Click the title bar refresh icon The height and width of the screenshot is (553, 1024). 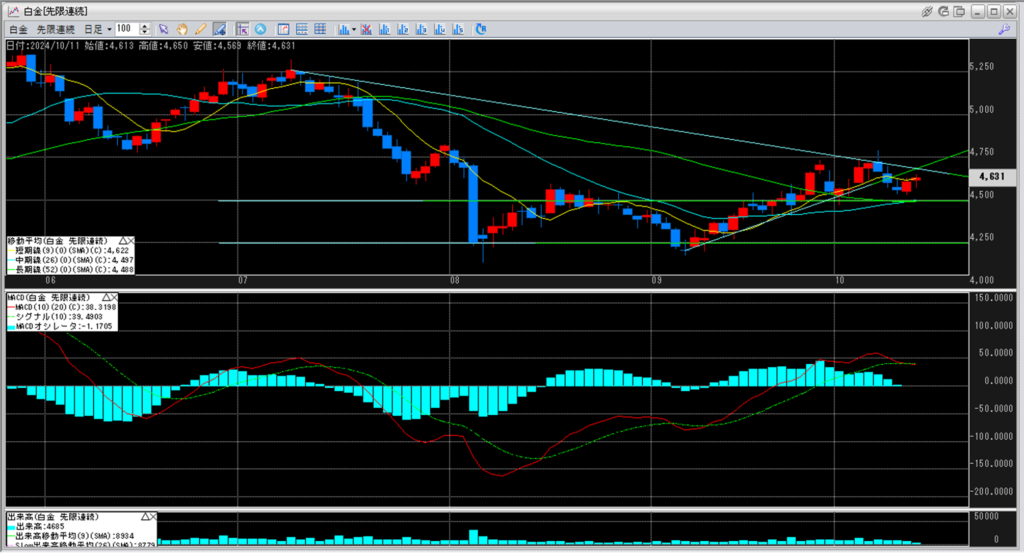tap(944, 11)
